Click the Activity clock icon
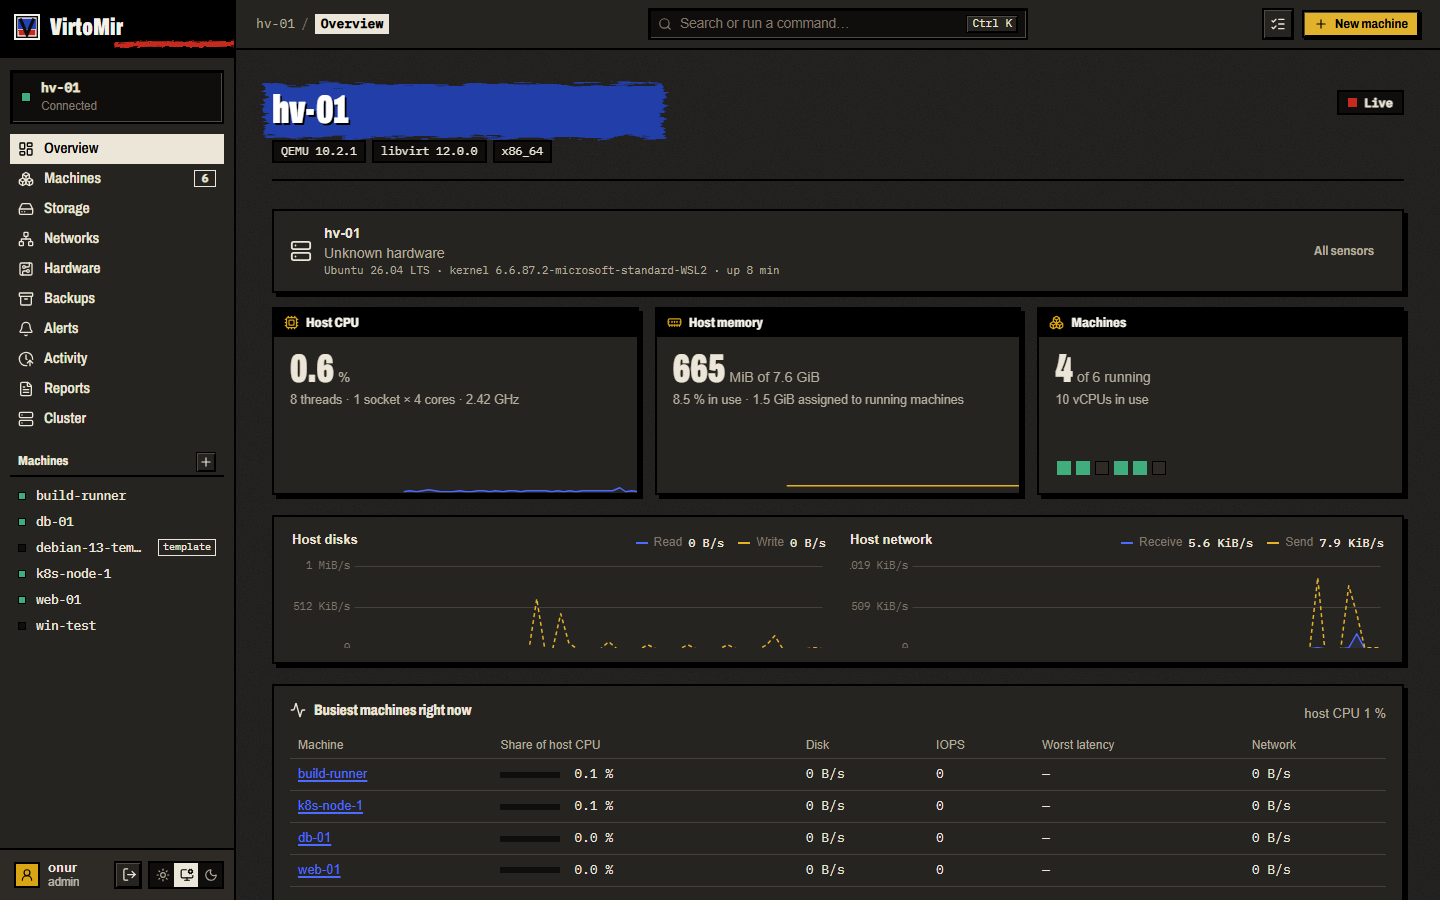 pos(26,358)
